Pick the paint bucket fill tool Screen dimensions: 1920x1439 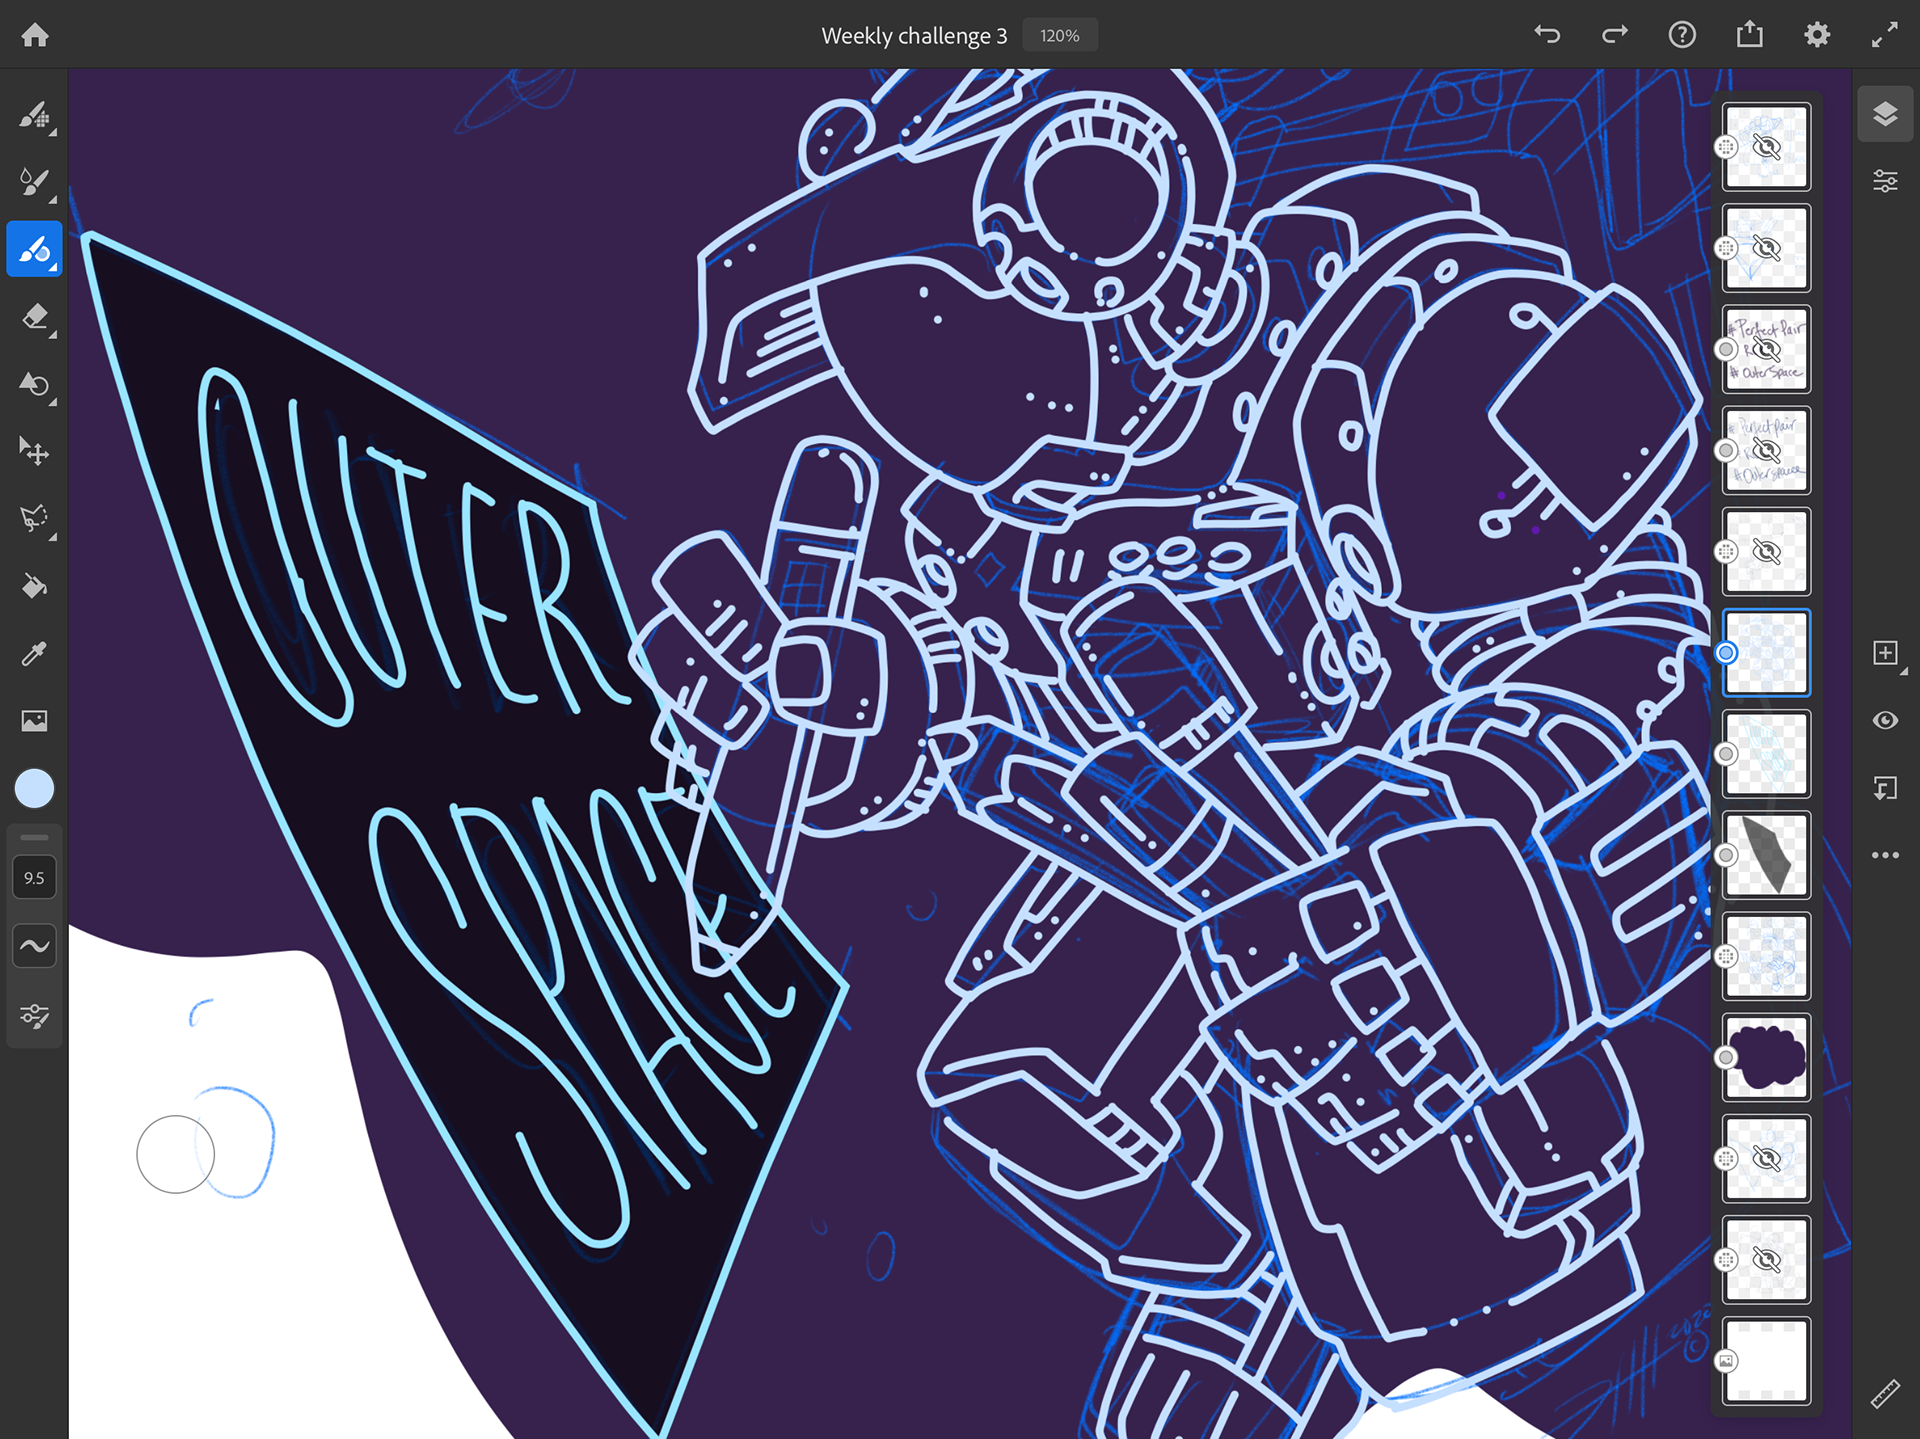34,586
